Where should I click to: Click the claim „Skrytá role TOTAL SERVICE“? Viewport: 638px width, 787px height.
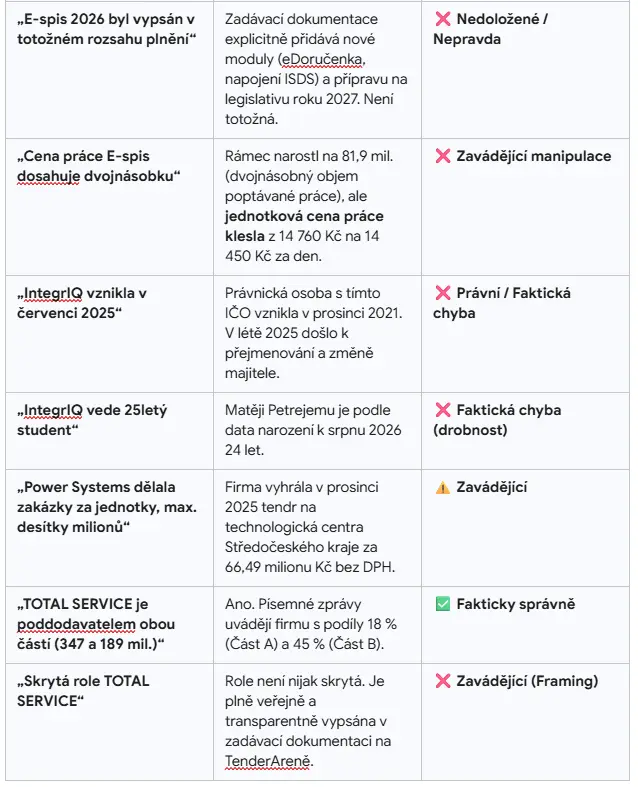click(83, 691)
